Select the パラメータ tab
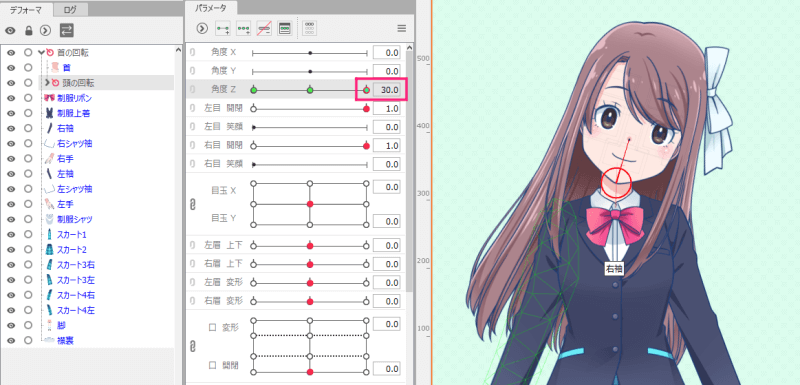 [x=210, y=8]
